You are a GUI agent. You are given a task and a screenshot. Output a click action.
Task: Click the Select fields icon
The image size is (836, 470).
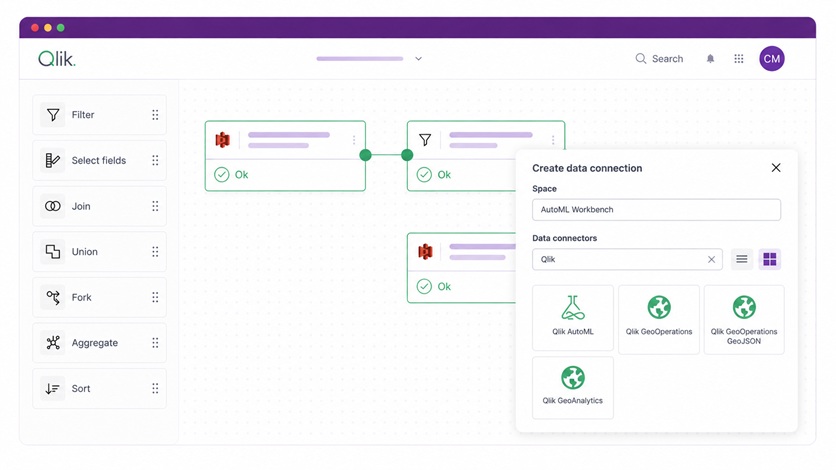pyautogui.click(x=53, y=160)
